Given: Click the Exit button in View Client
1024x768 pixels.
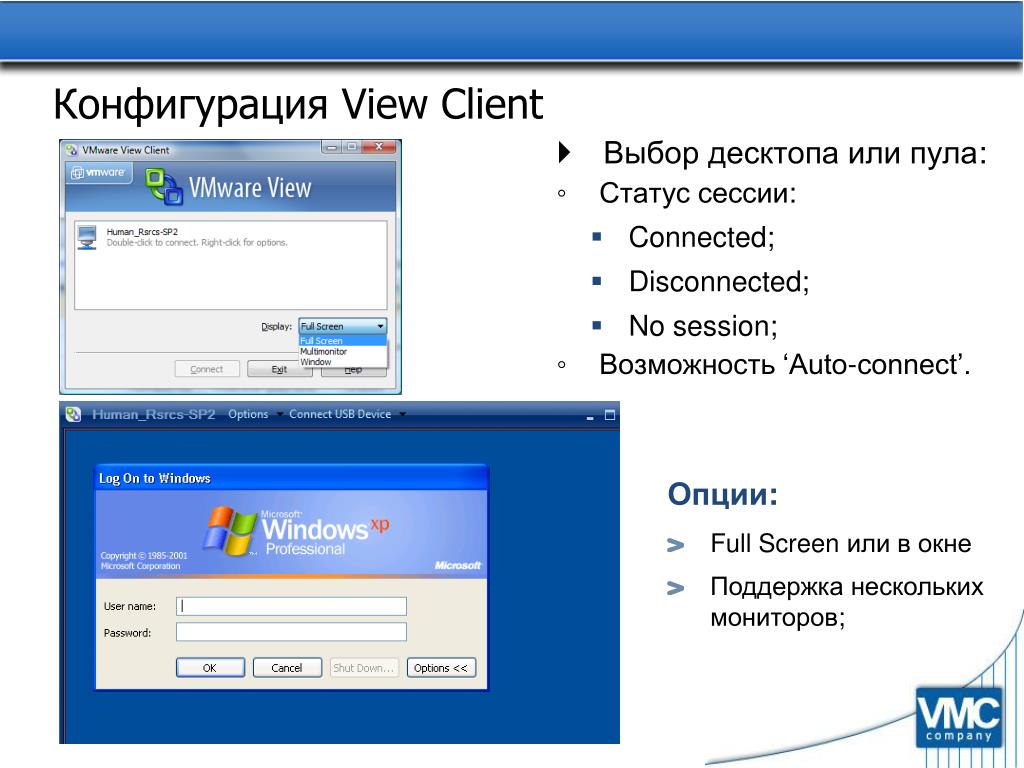Looking at the screenshot, I should 280,369.
